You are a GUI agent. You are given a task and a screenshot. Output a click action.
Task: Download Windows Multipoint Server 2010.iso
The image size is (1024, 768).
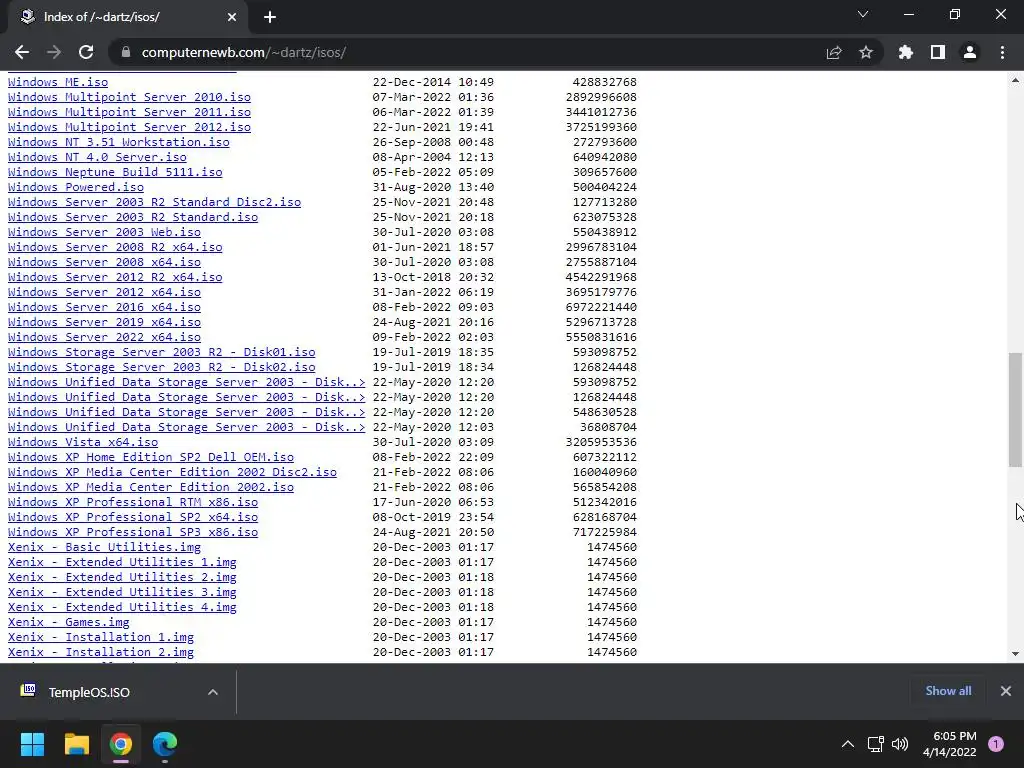click(129, 97)
